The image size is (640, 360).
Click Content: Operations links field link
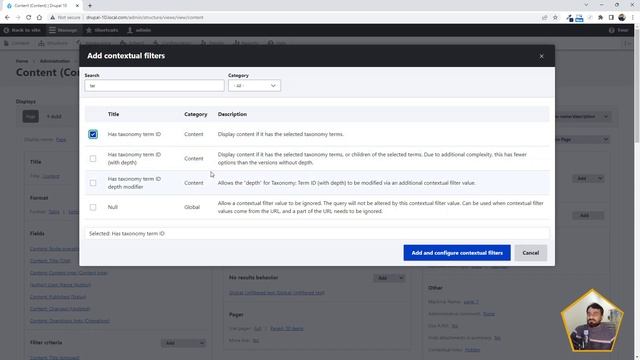click(x=70, y=321)
